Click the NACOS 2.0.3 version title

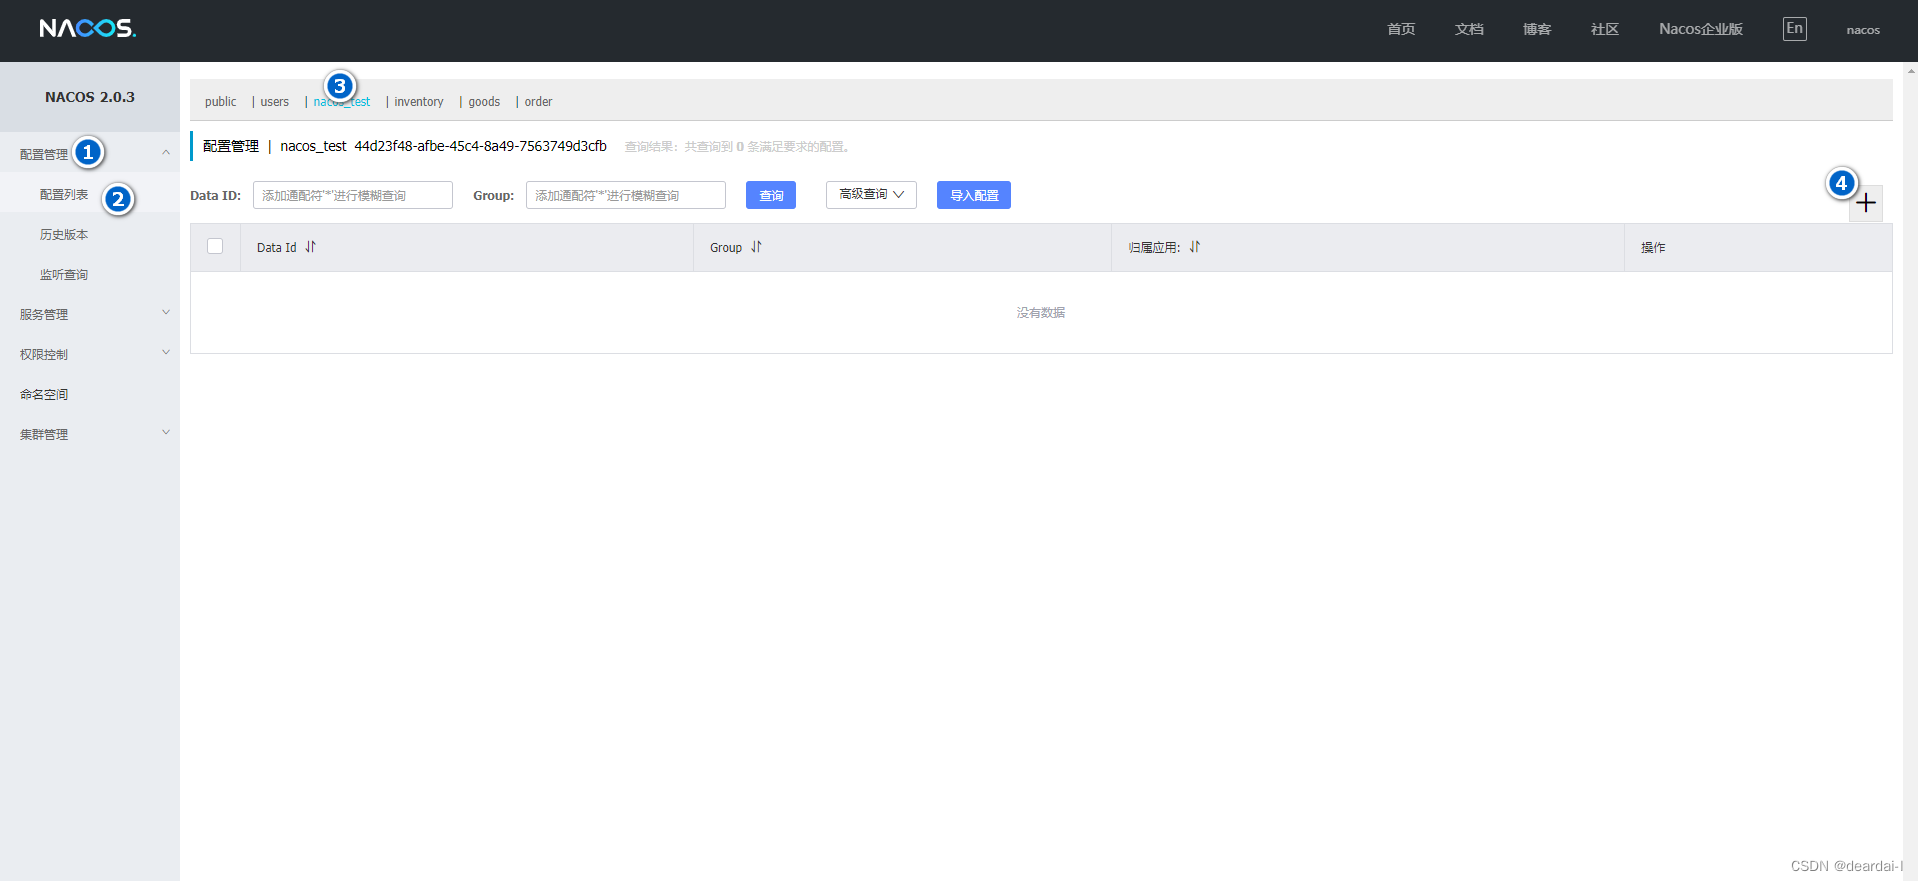(90, 97)
